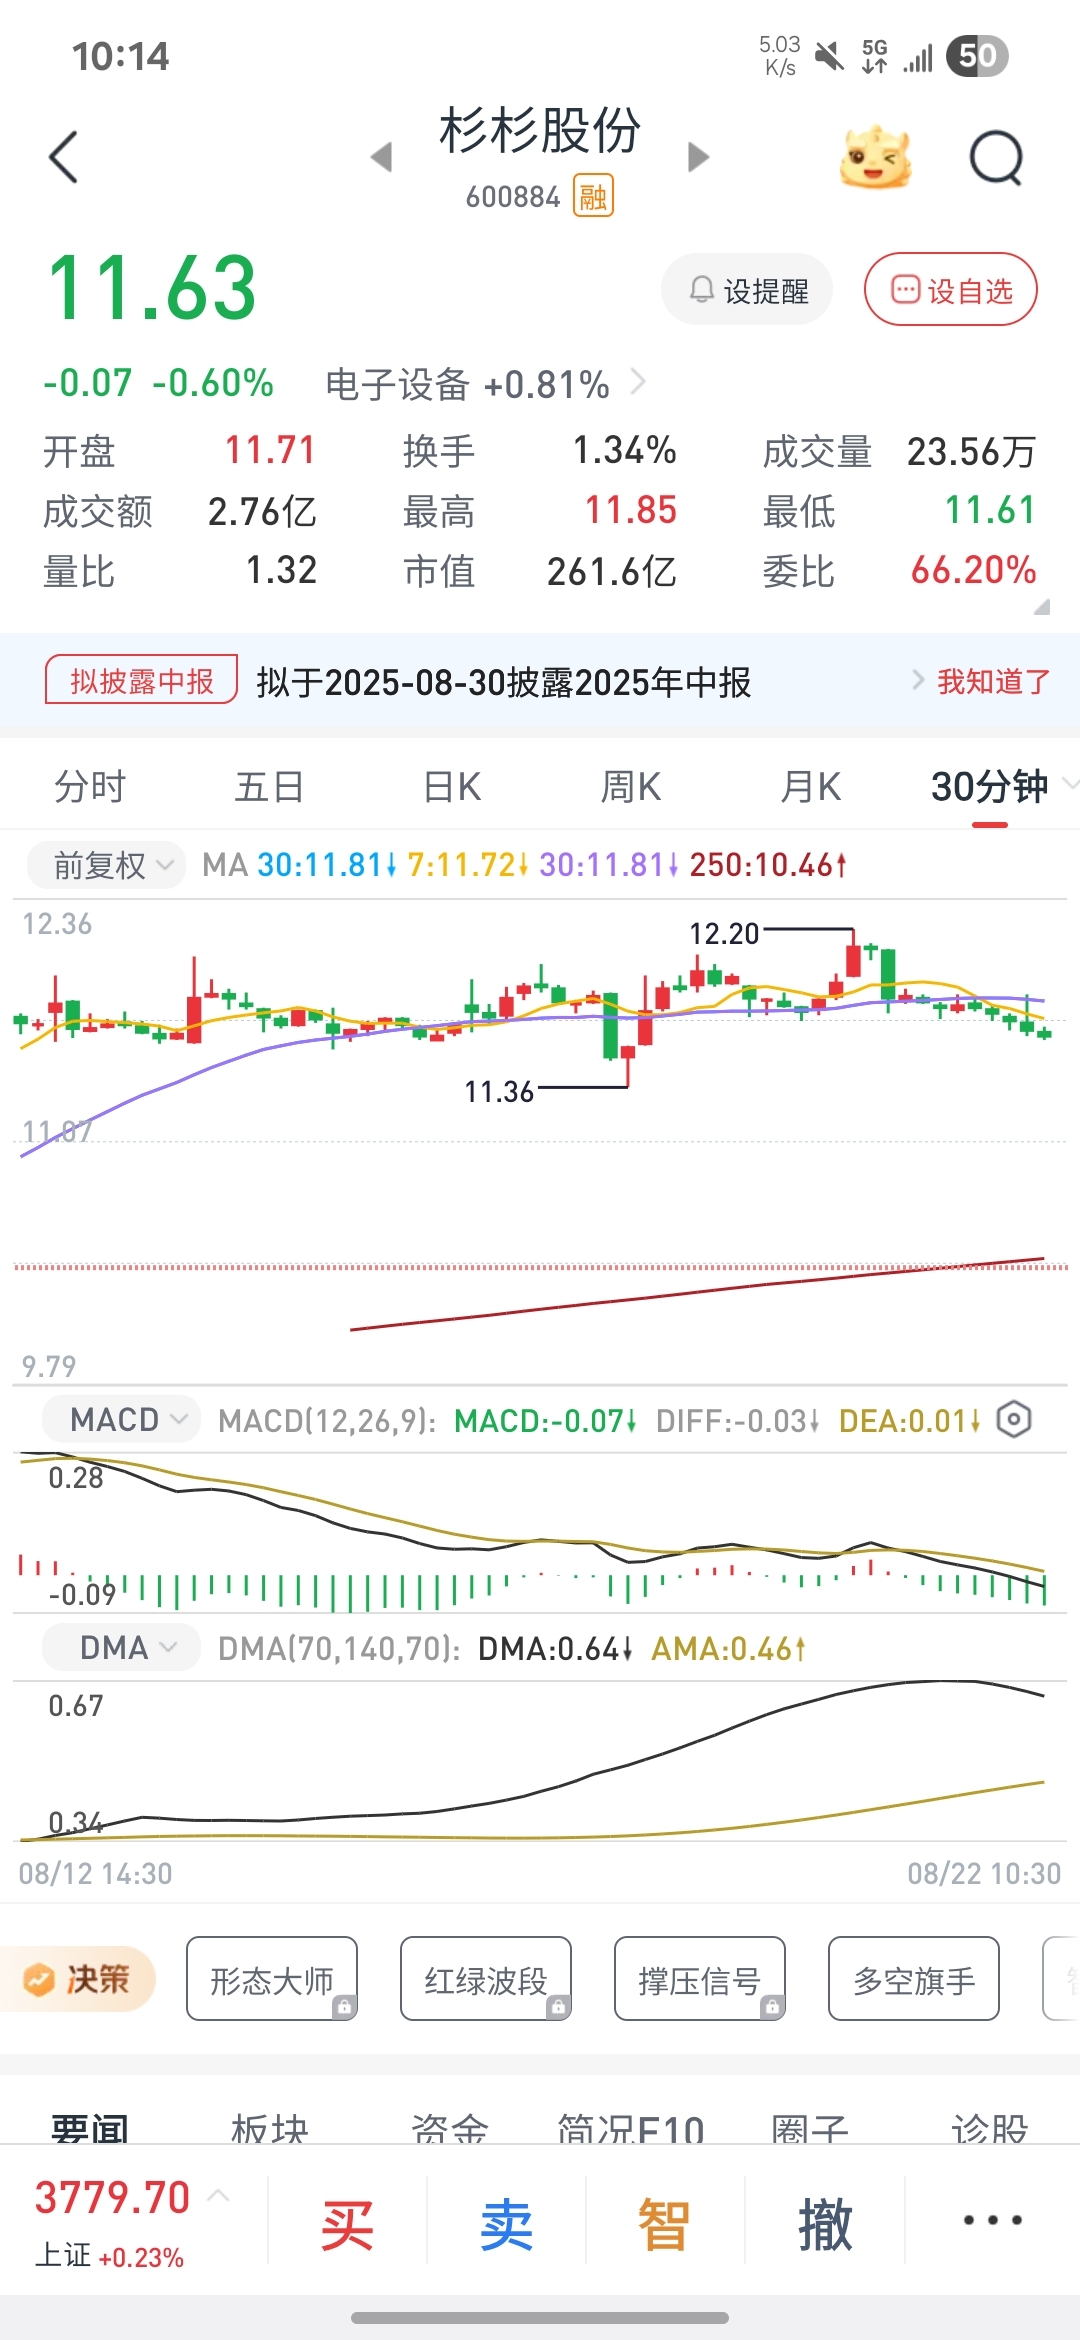This screenshot has height=2340, width=1080.
Task: Dismiss notice with 我知道了
Action: tap(993, 682)
